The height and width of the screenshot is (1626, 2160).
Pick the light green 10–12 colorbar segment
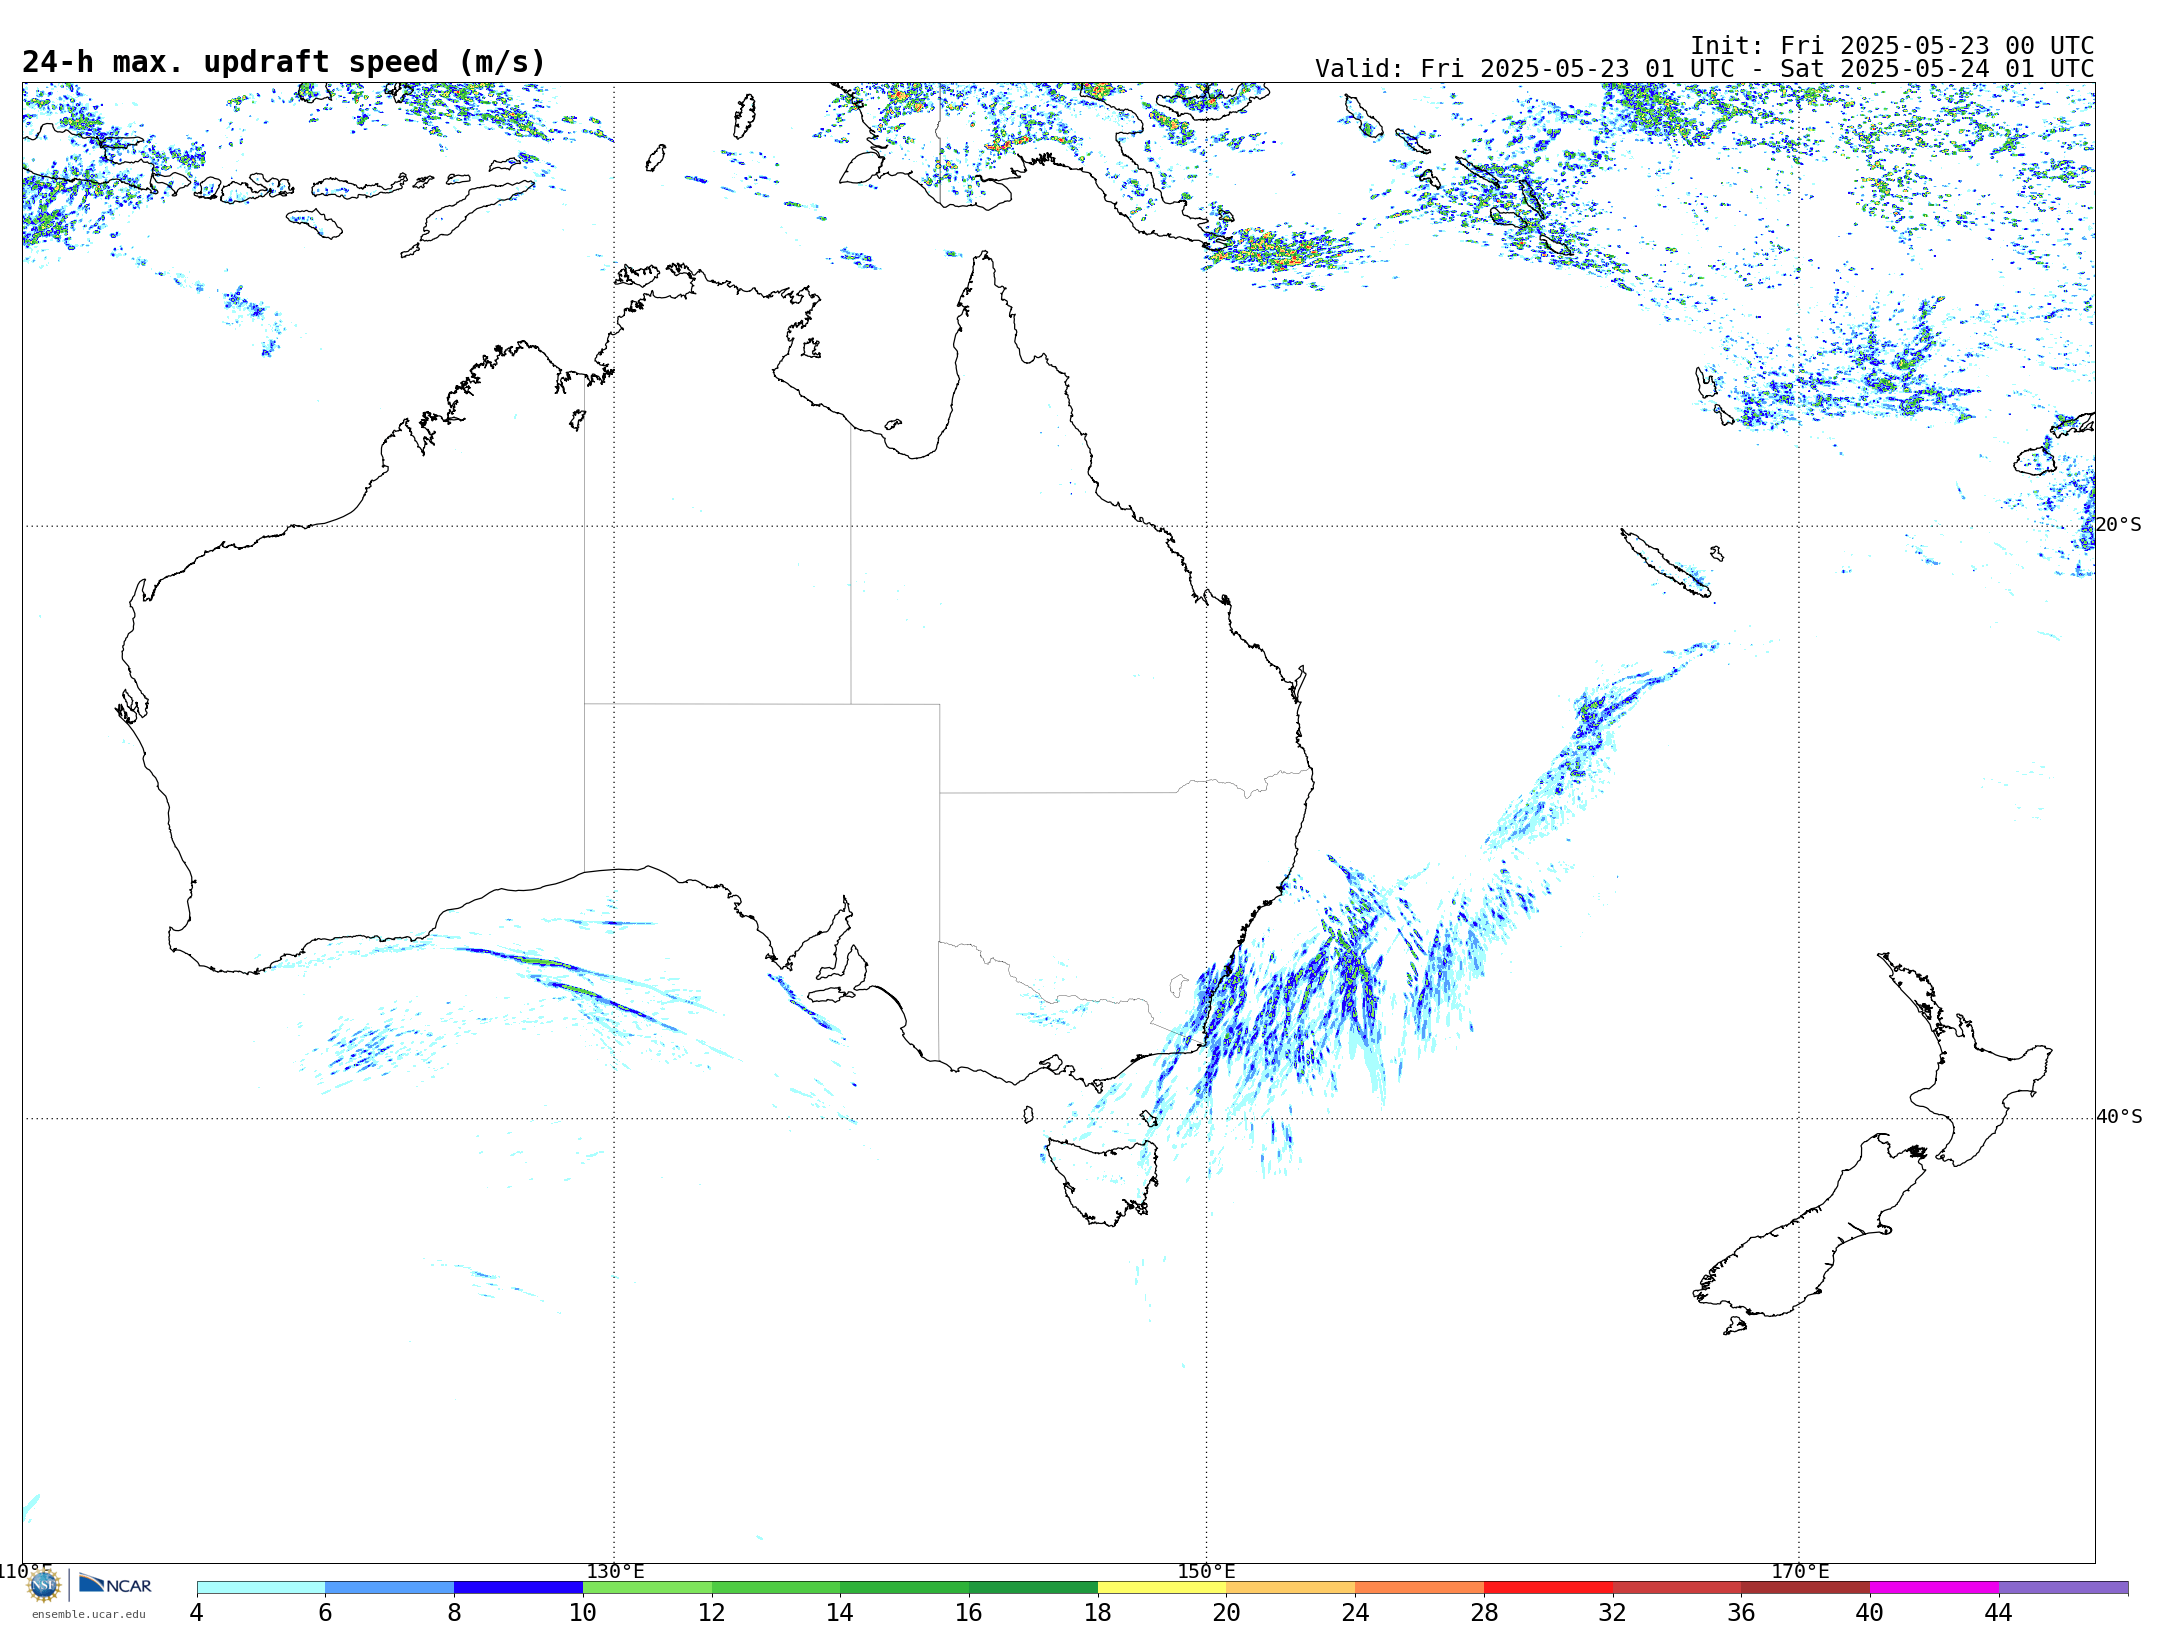click(647, 1588)
